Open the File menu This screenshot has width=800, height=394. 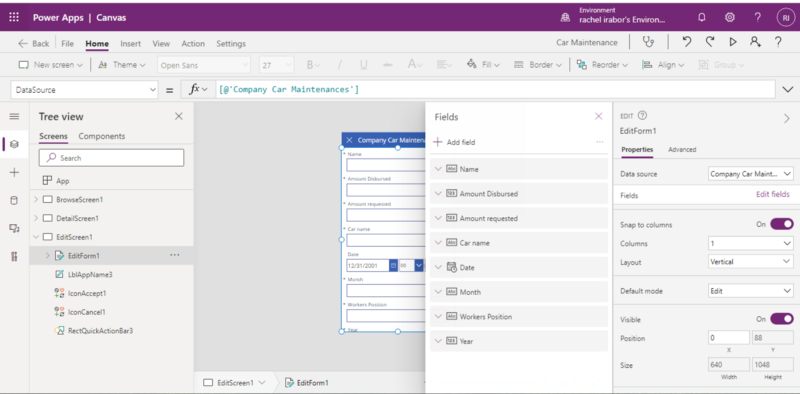pyautogui.click(x=67, y=43)
